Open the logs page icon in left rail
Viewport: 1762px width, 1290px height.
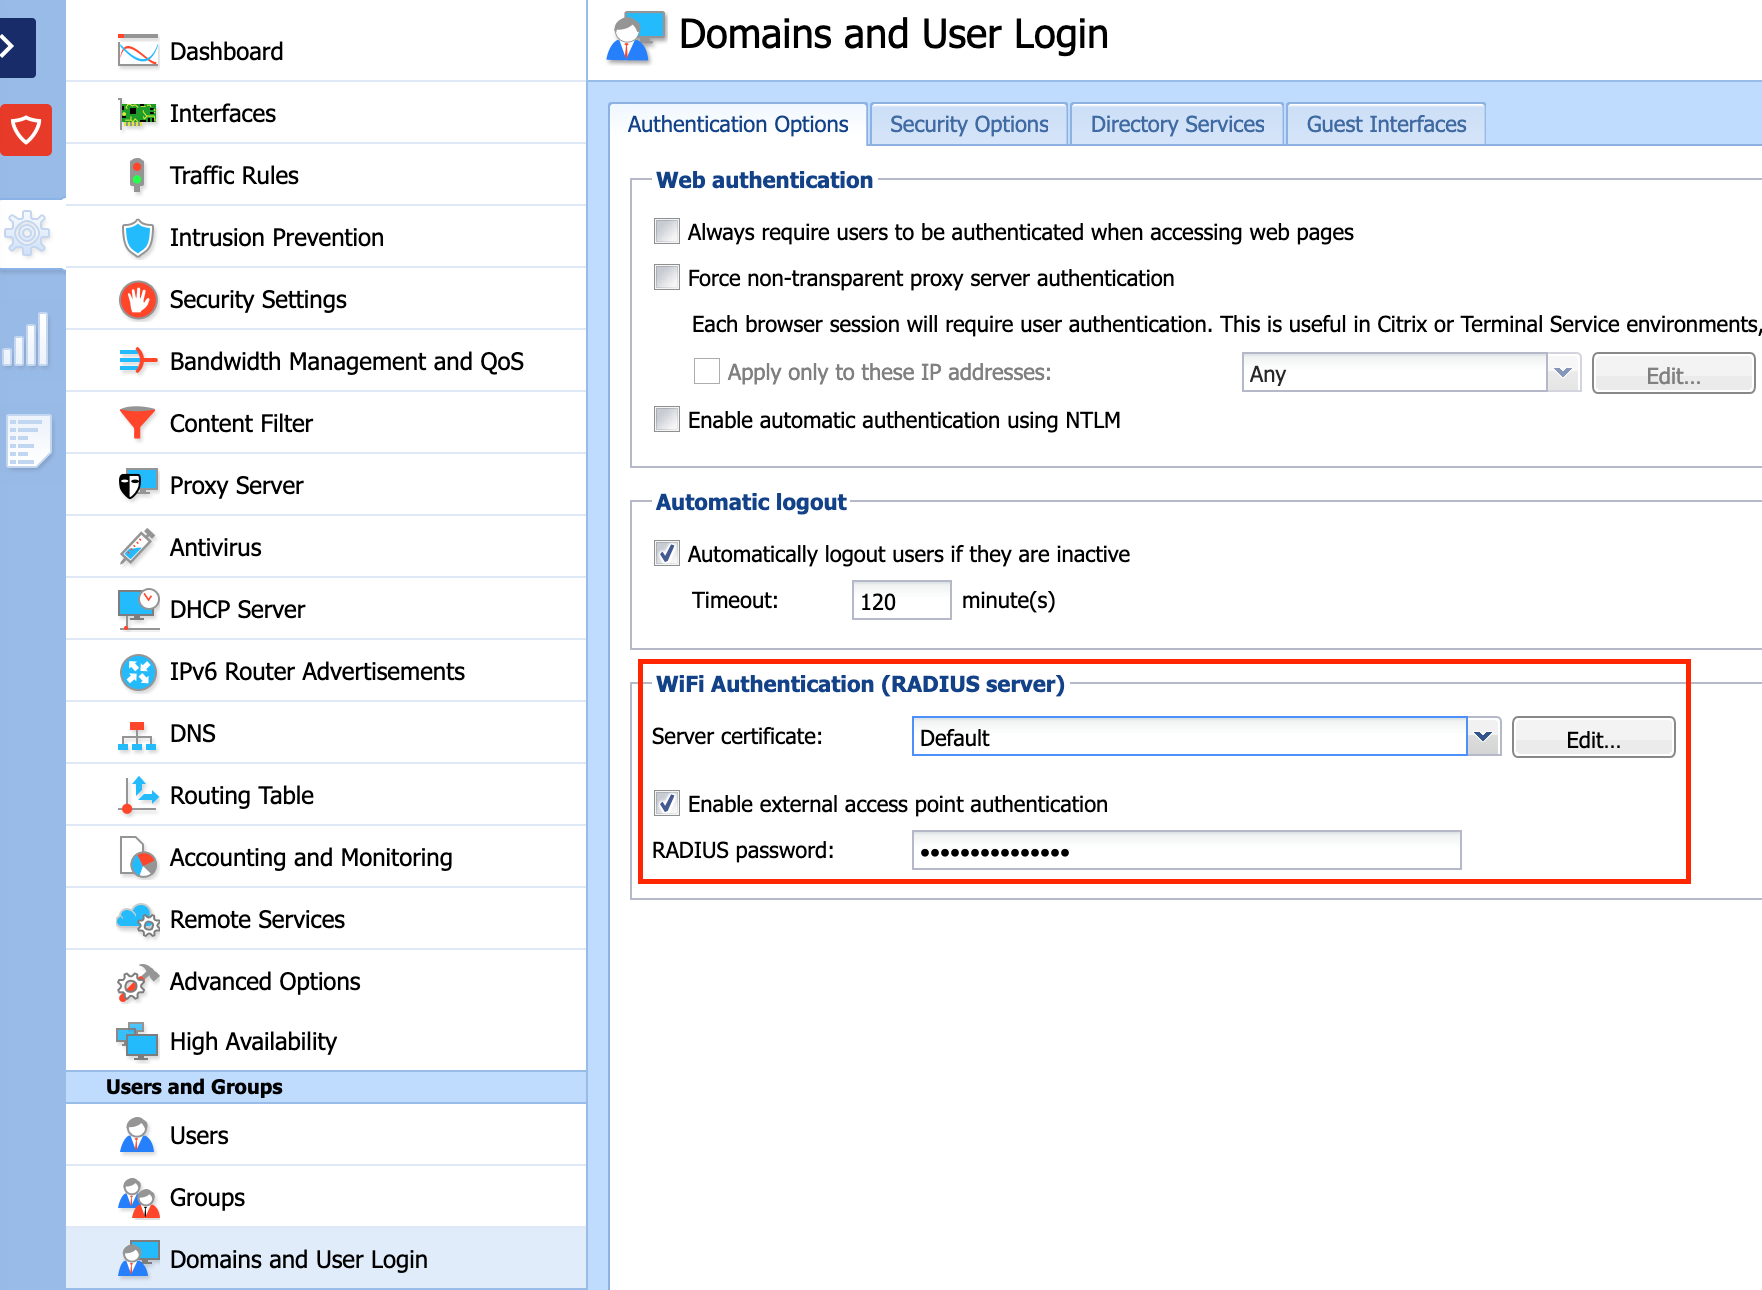pos(26,441)
